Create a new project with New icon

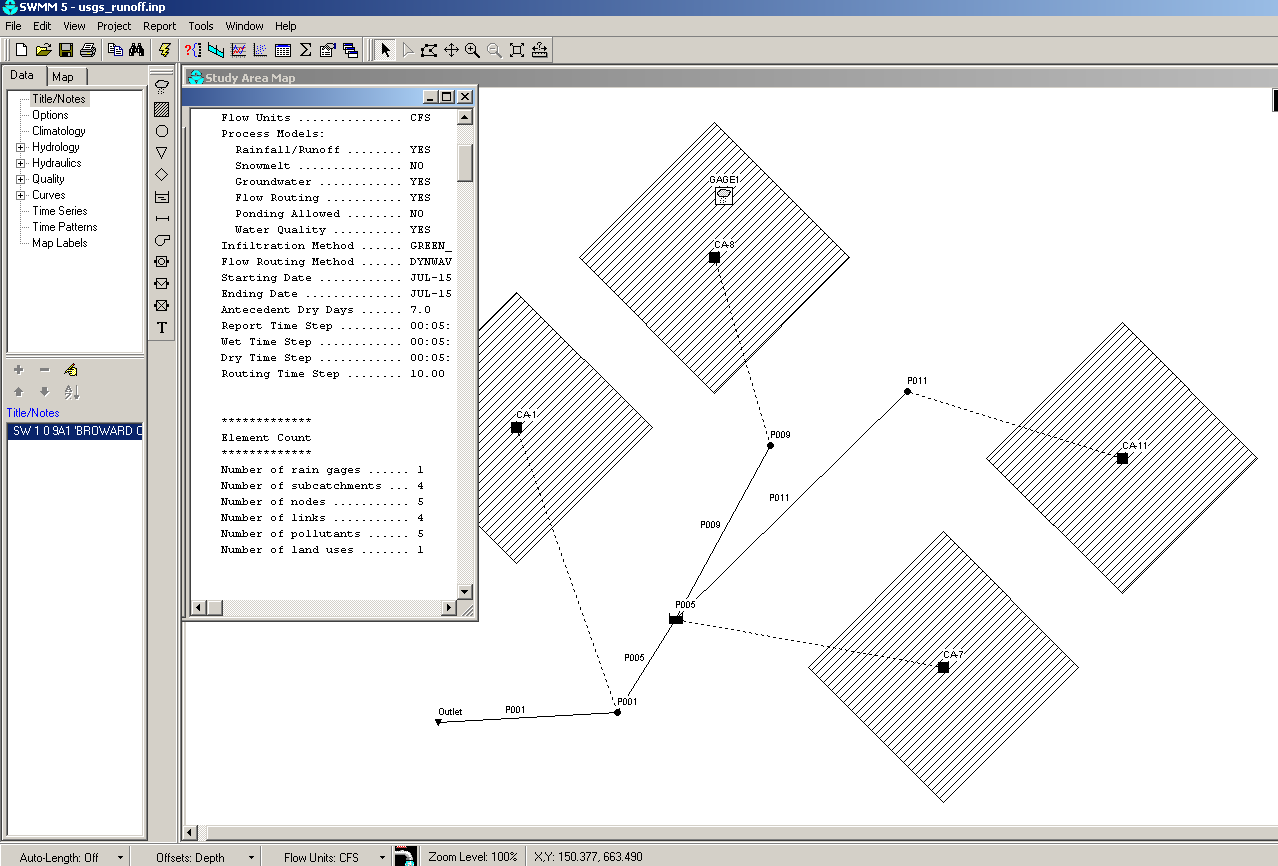click(x=20, y=50)
